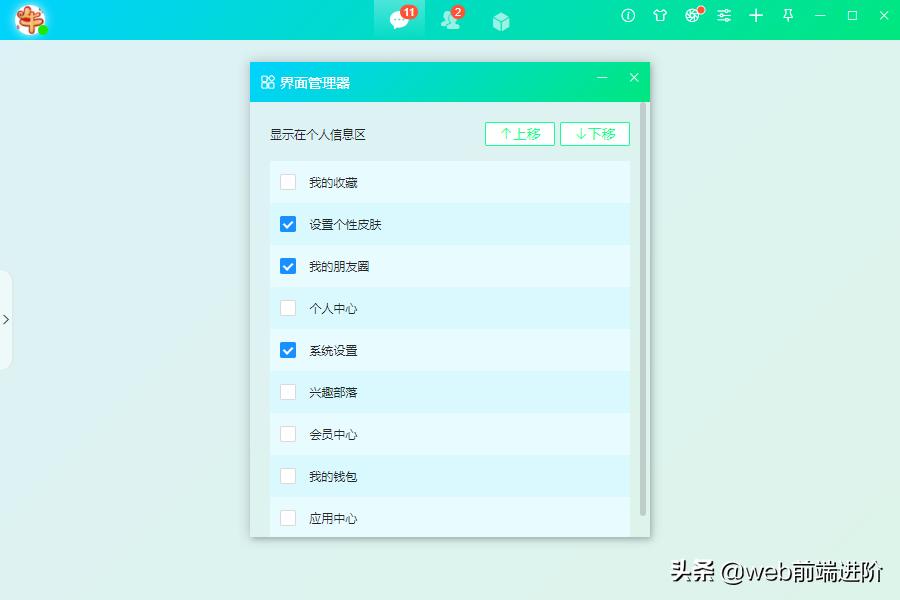Click the film reel icon with red dot
This screenshot has width=900, height=600.
(x=692, y=16)
